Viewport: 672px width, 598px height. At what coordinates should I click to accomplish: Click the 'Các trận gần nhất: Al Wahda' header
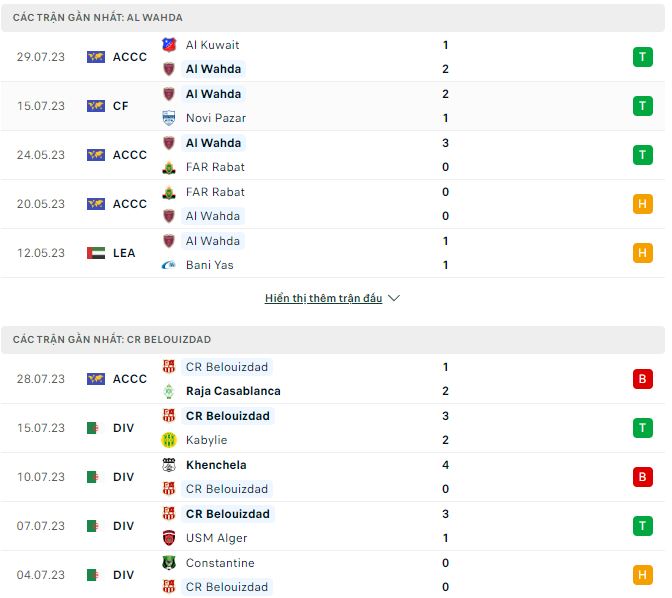[98, 18]
